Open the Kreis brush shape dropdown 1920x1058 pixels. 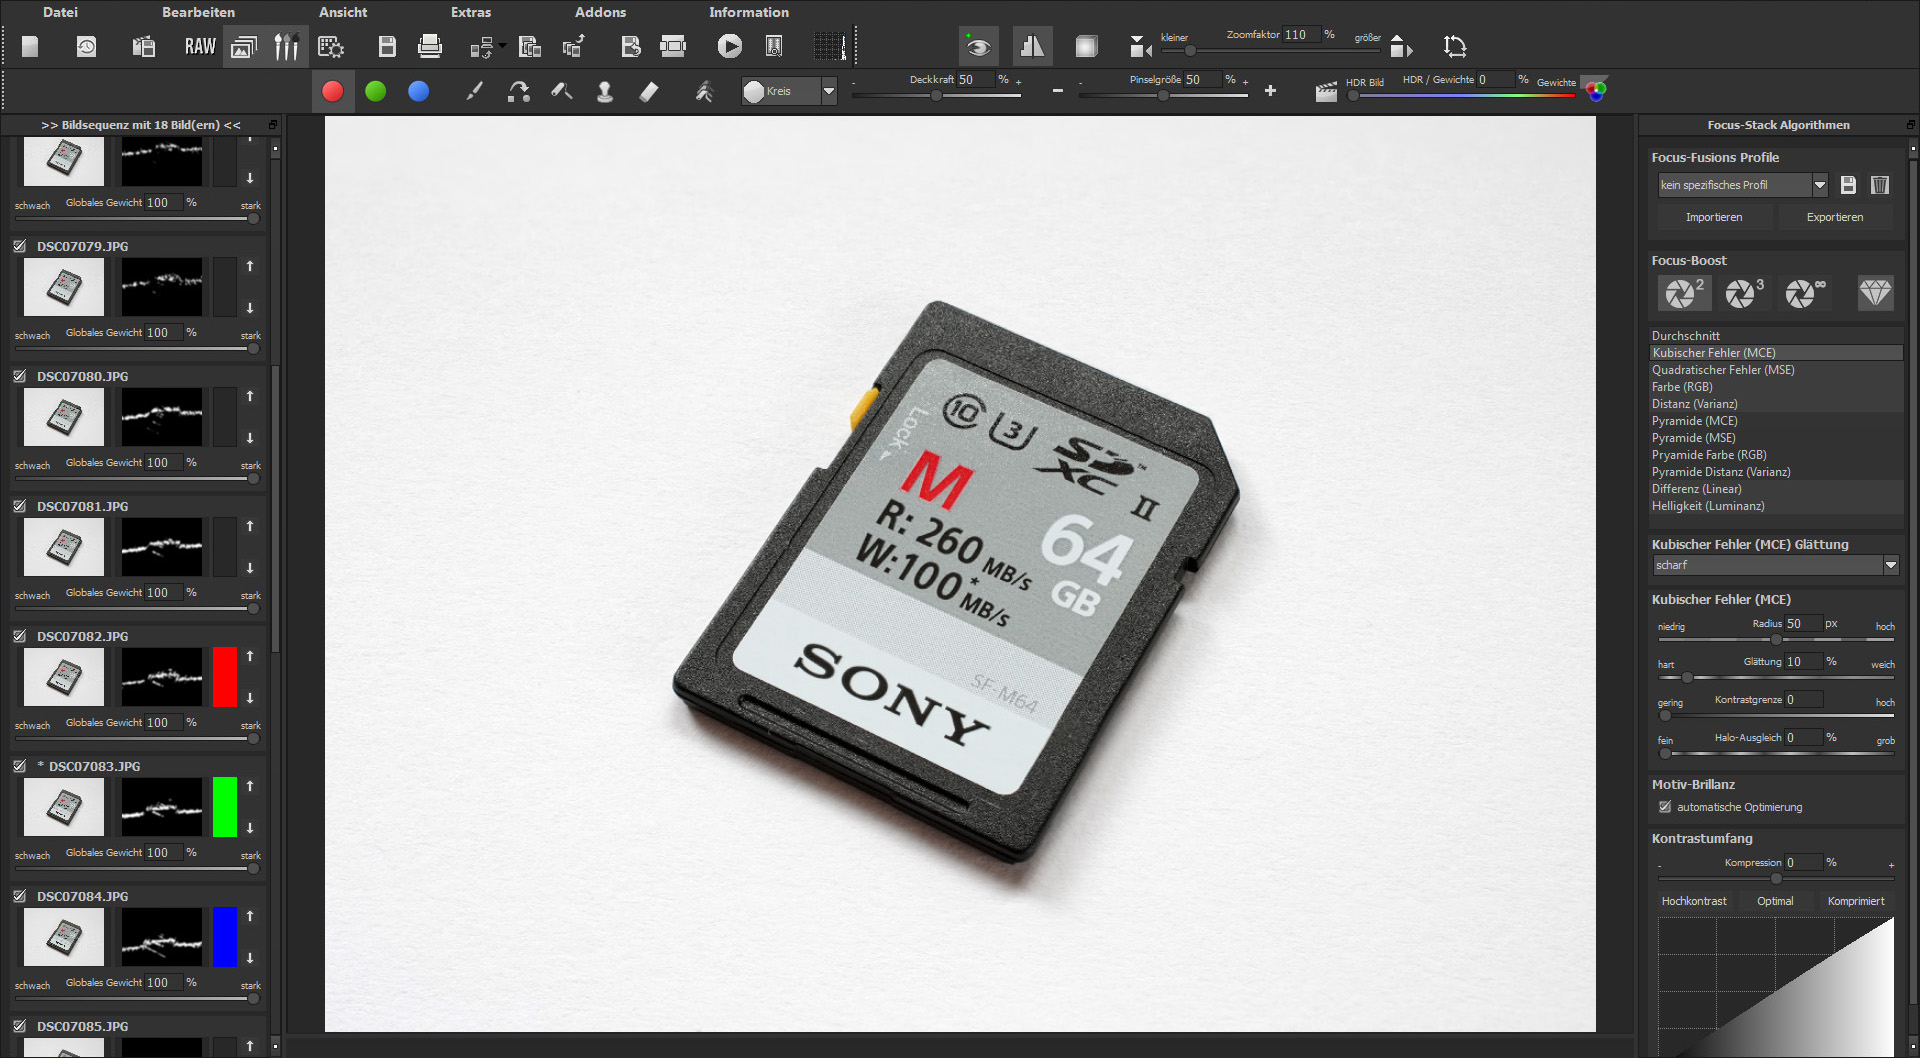pyautogui.click(x=789, y=91)
